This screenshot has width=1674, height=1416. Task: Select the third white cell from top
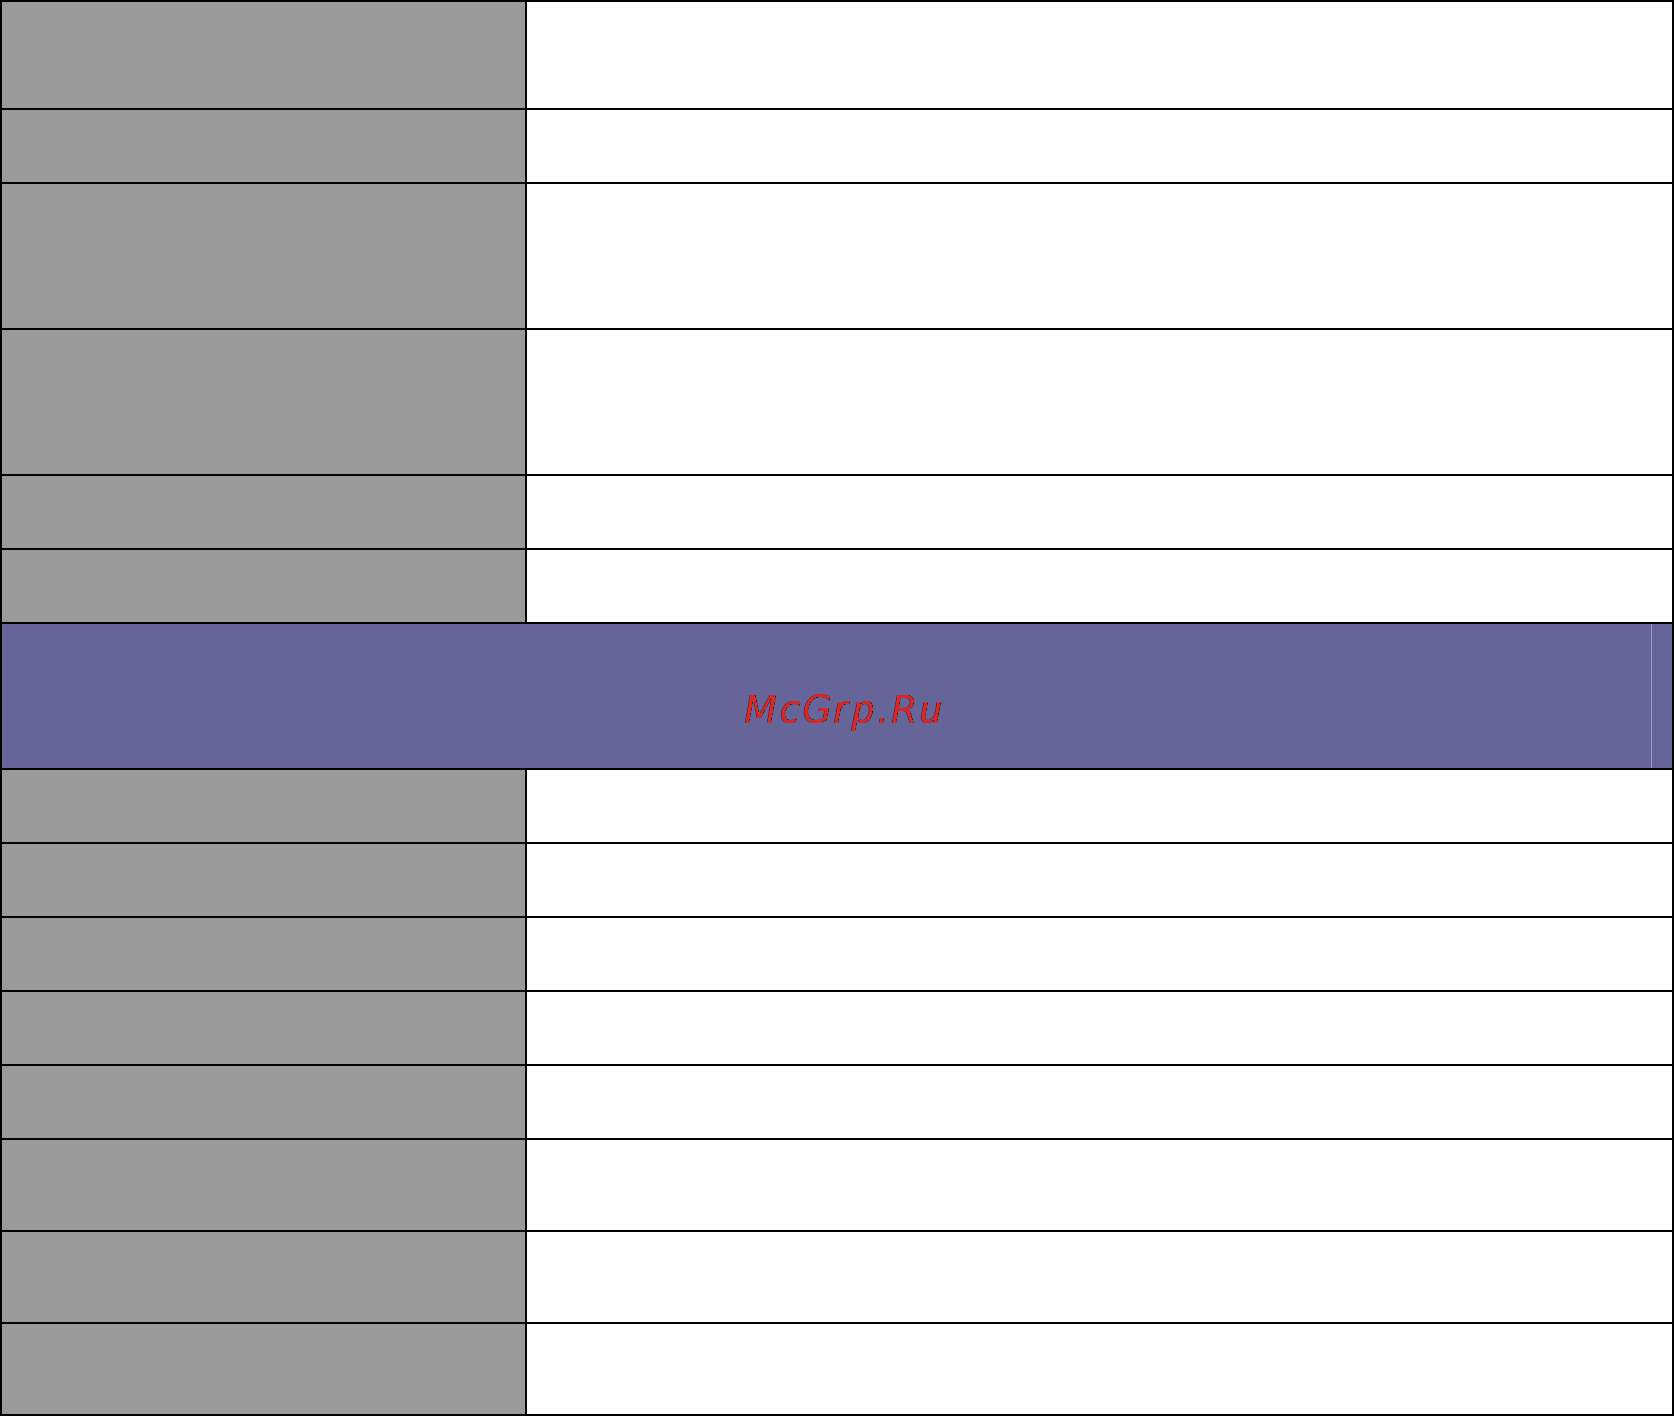coord(1099,256)
